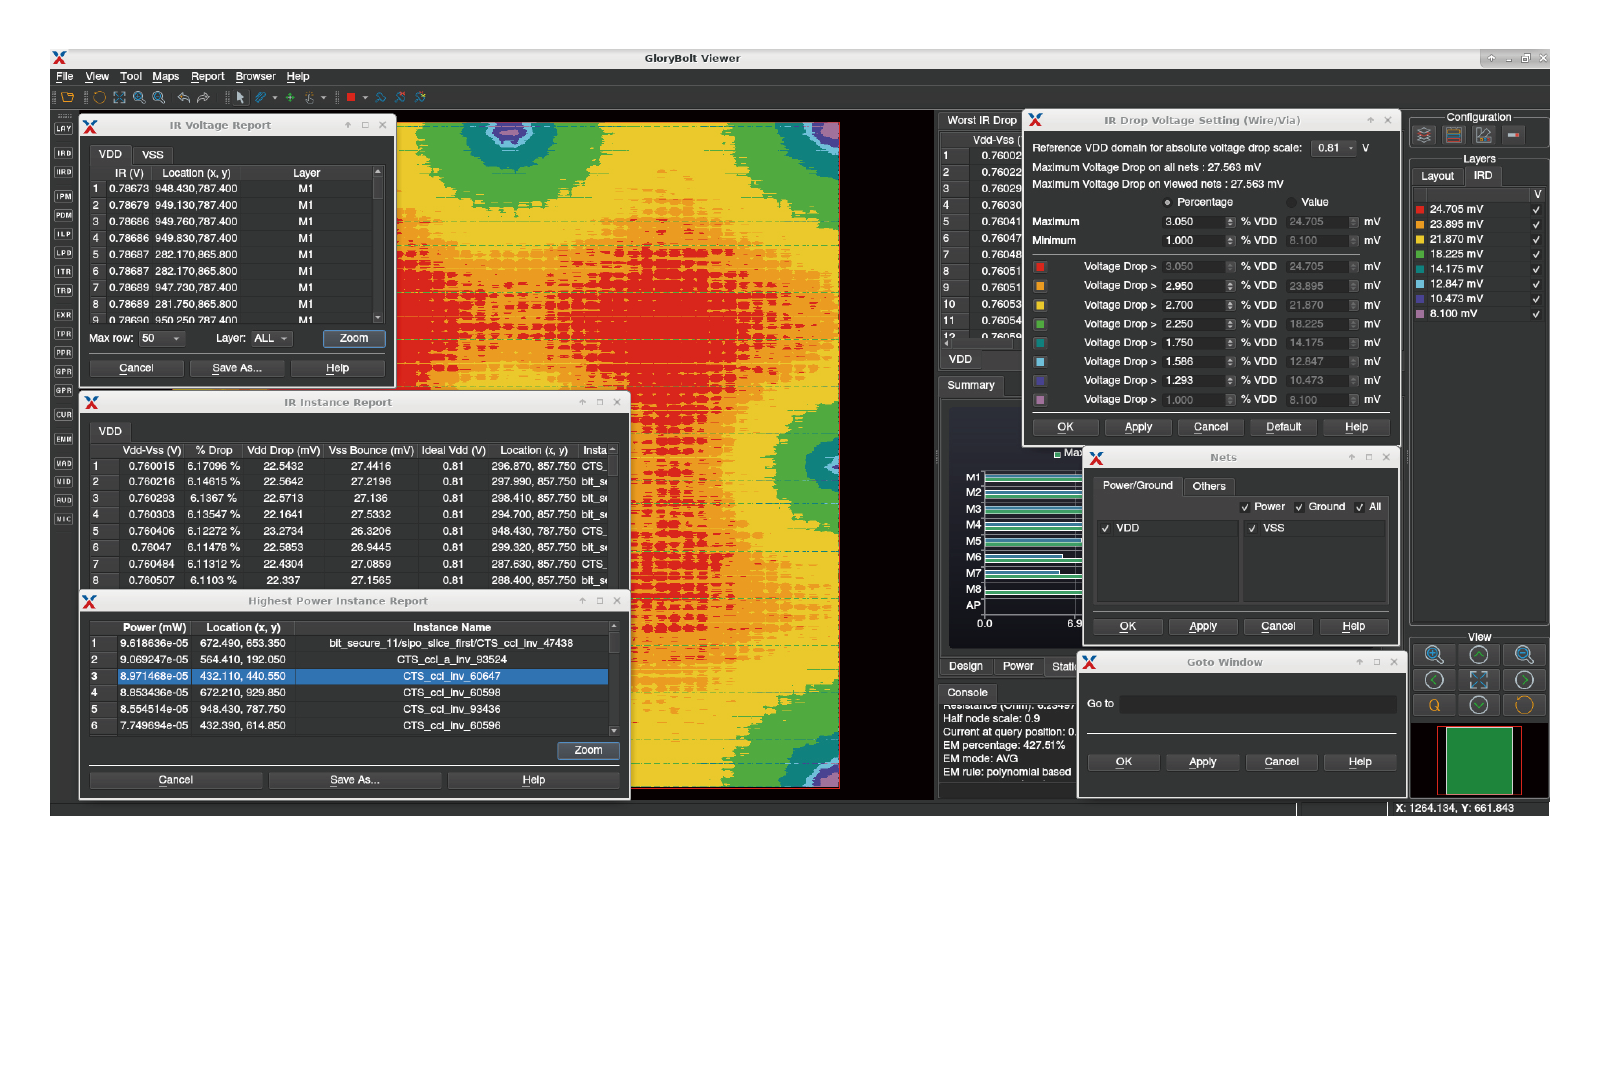This screenshot has width=1600, height=1065.
Task: Open the Maps menu
Action: point(165,76)
